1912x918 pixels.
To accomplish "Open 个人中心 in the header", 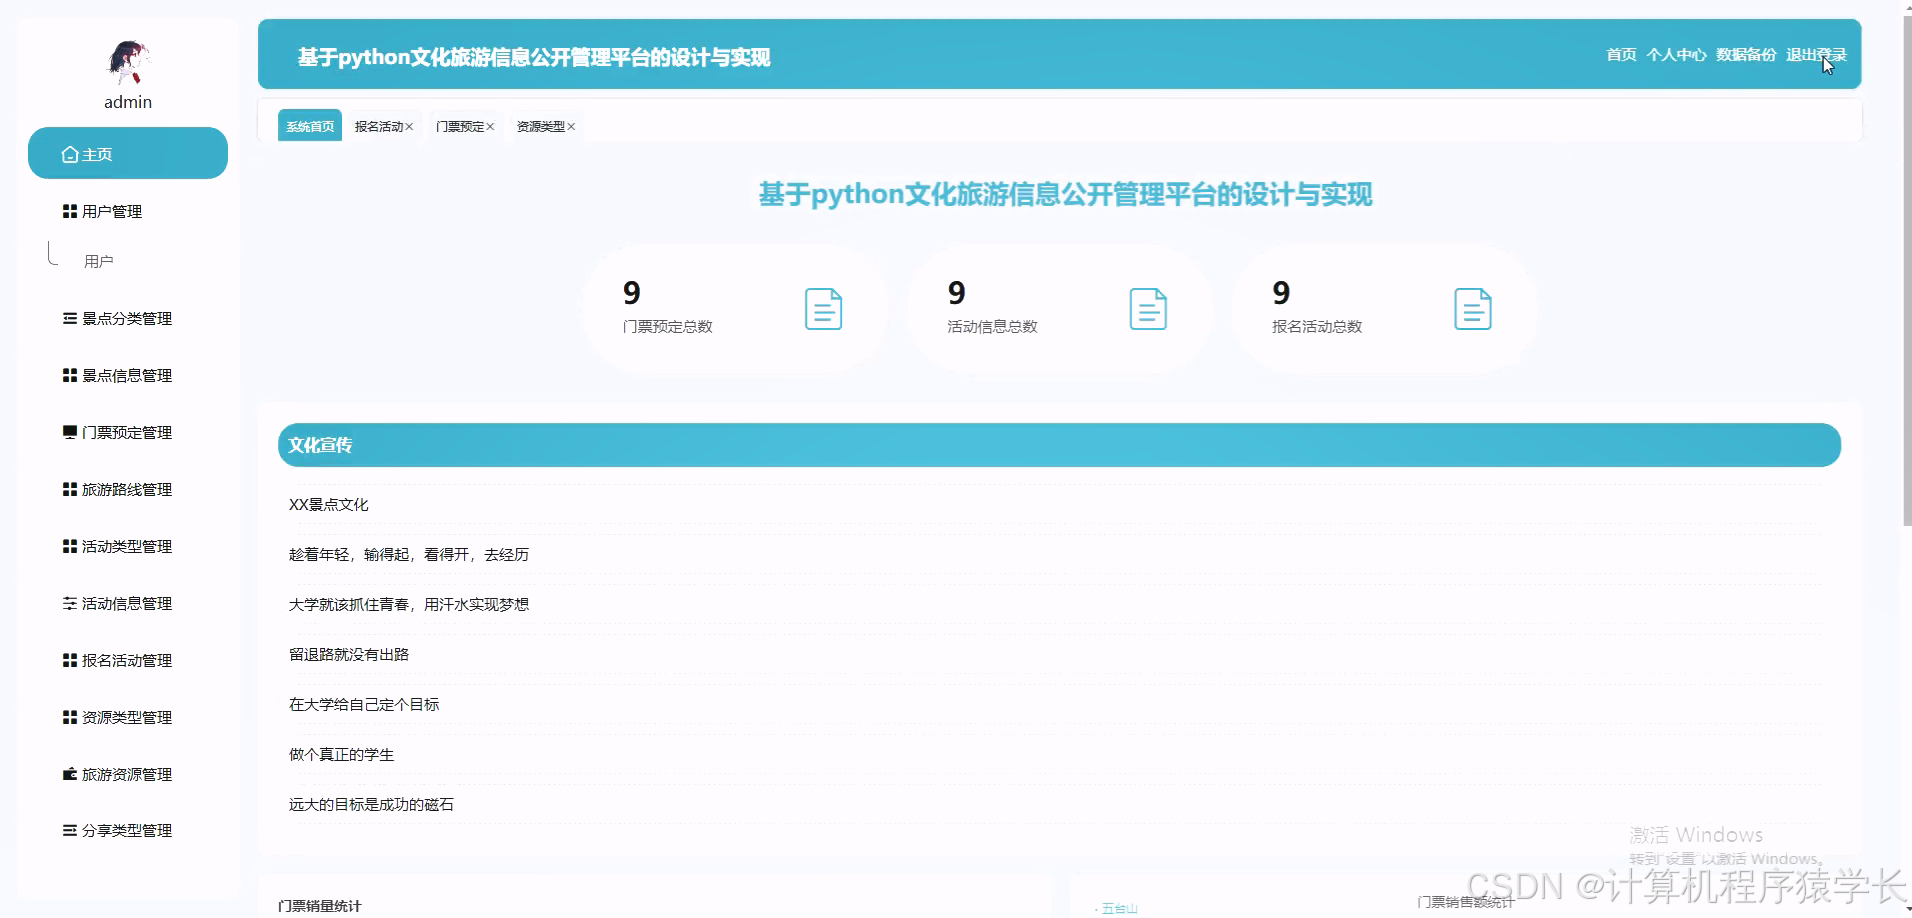I will click(1676, 55).
